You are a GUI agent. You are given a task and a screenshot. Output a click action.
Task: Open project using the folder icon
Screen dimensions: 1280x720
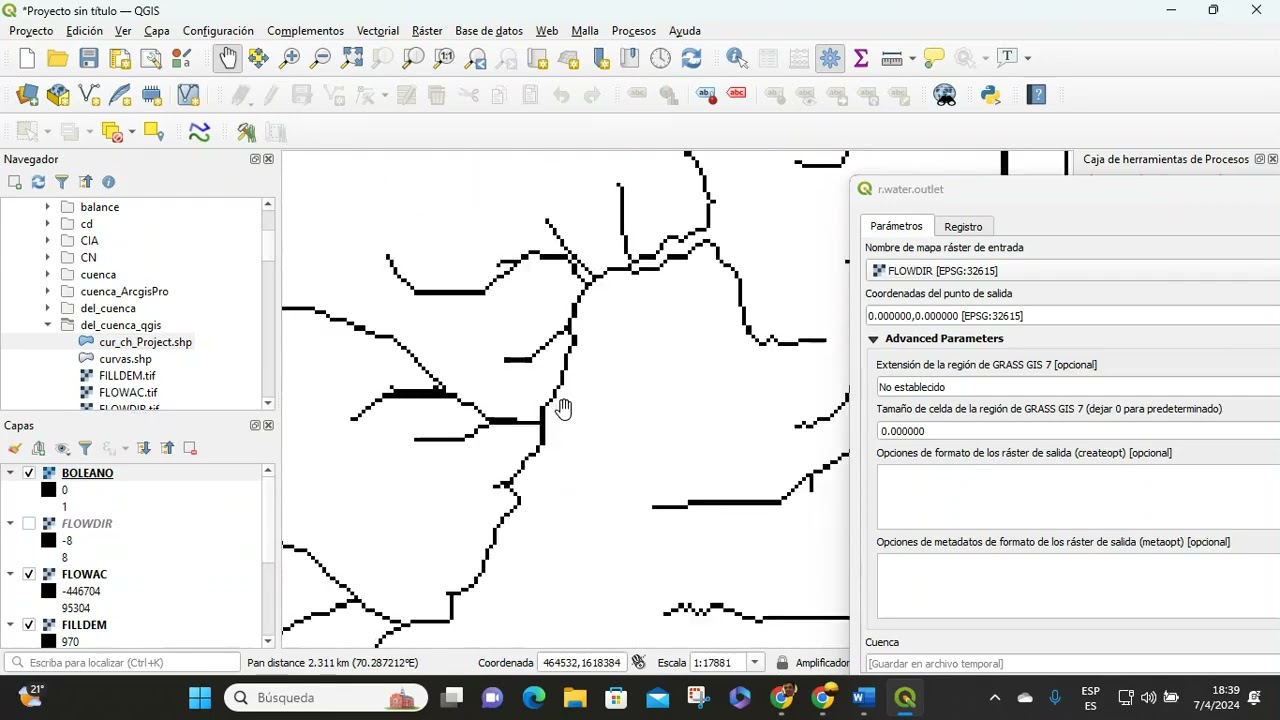[58, 58]
